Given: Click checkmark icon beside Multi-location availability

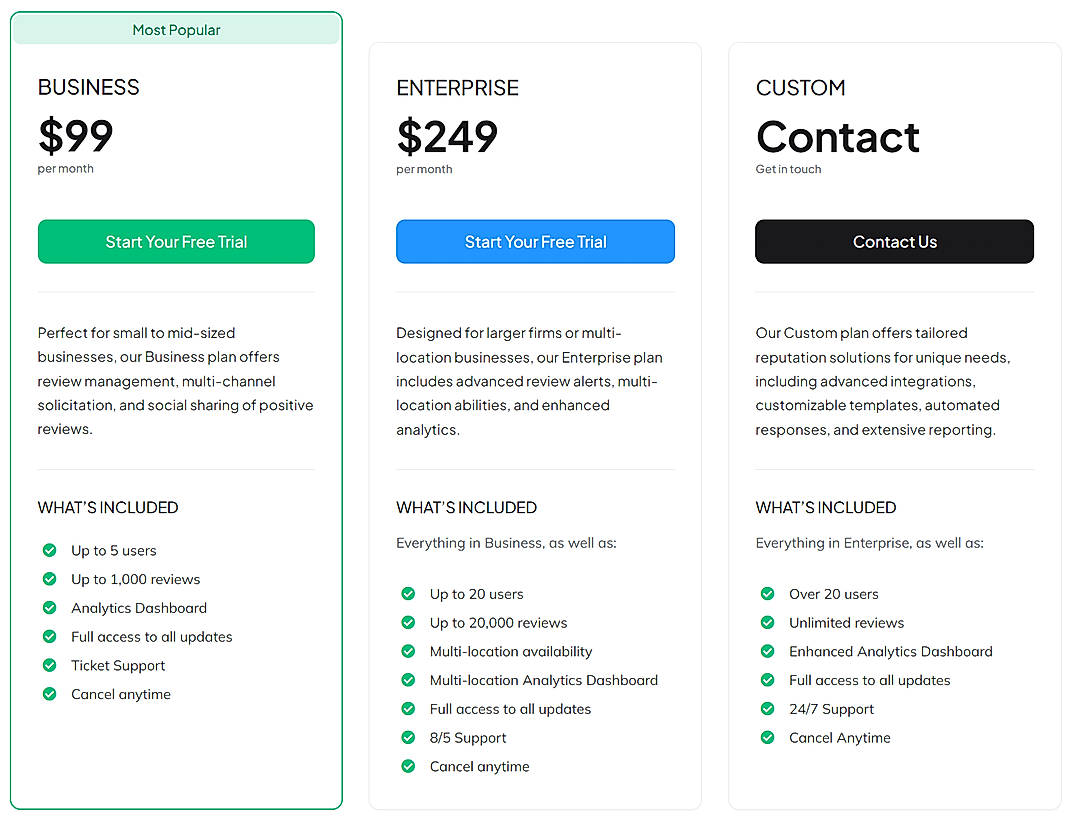Looking at the screenshot, I should click(408, 651).
